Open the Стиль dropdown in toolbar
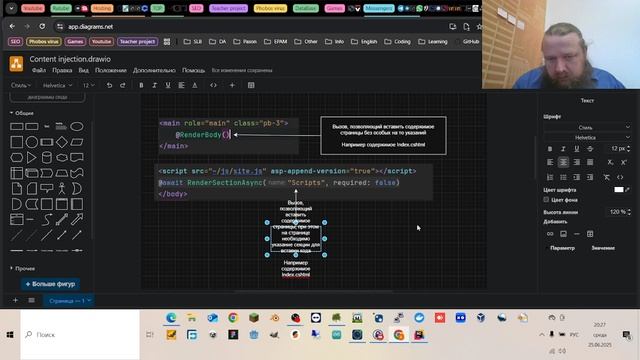 20,85
